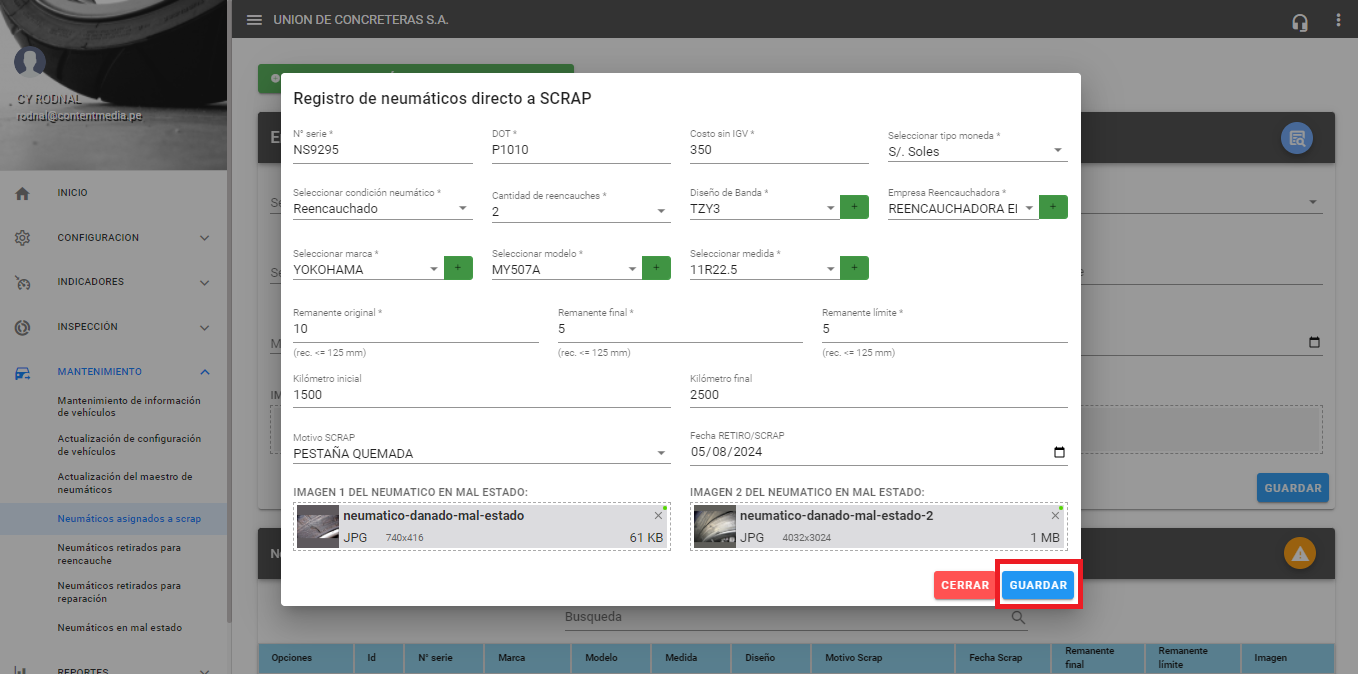Viewport: 1358px width, 674px height.
Task: Click plus button beside Seleccionar medida
Action: 854,268
